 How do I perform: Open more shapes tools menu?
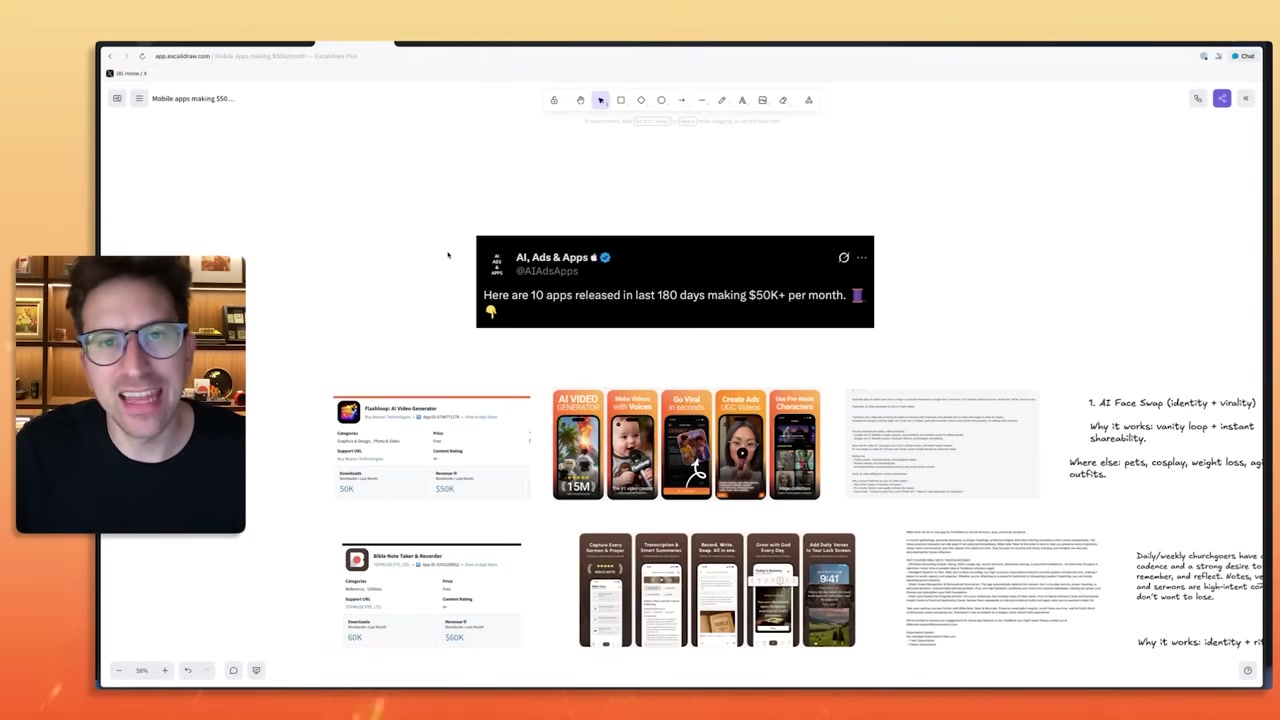[x=809, y=100]
